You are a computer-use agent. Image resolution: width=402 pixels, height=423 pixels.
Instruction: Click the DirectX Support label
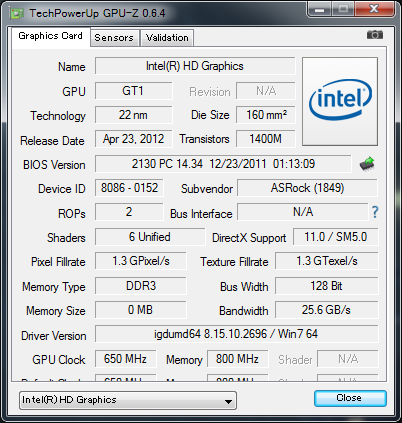click(249, 238)
